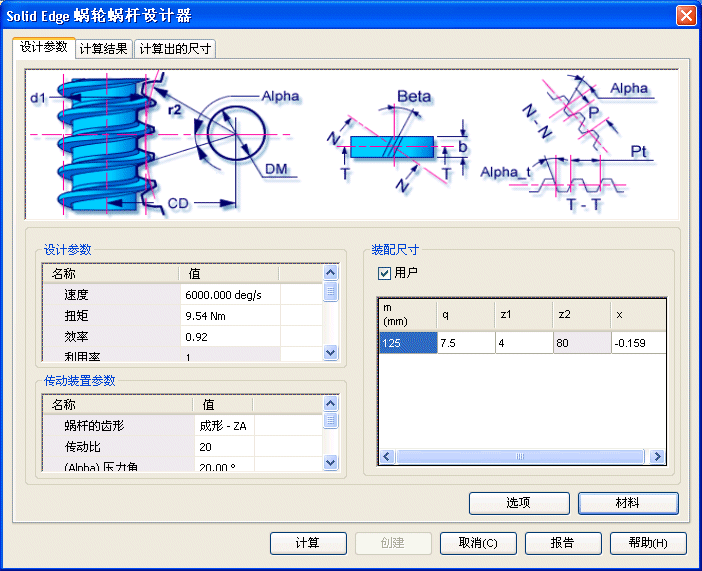Click the 帮助(H) button

647,543
